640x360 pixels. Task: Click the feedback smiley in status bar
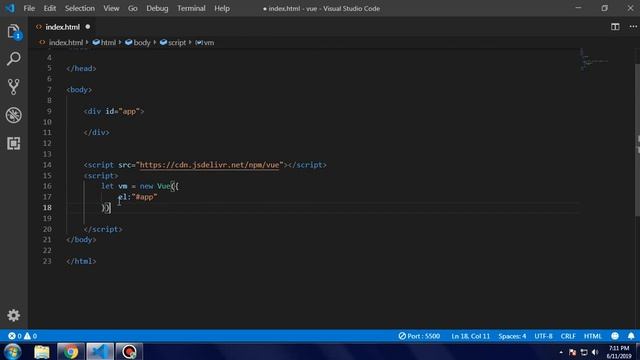(615, 336)
